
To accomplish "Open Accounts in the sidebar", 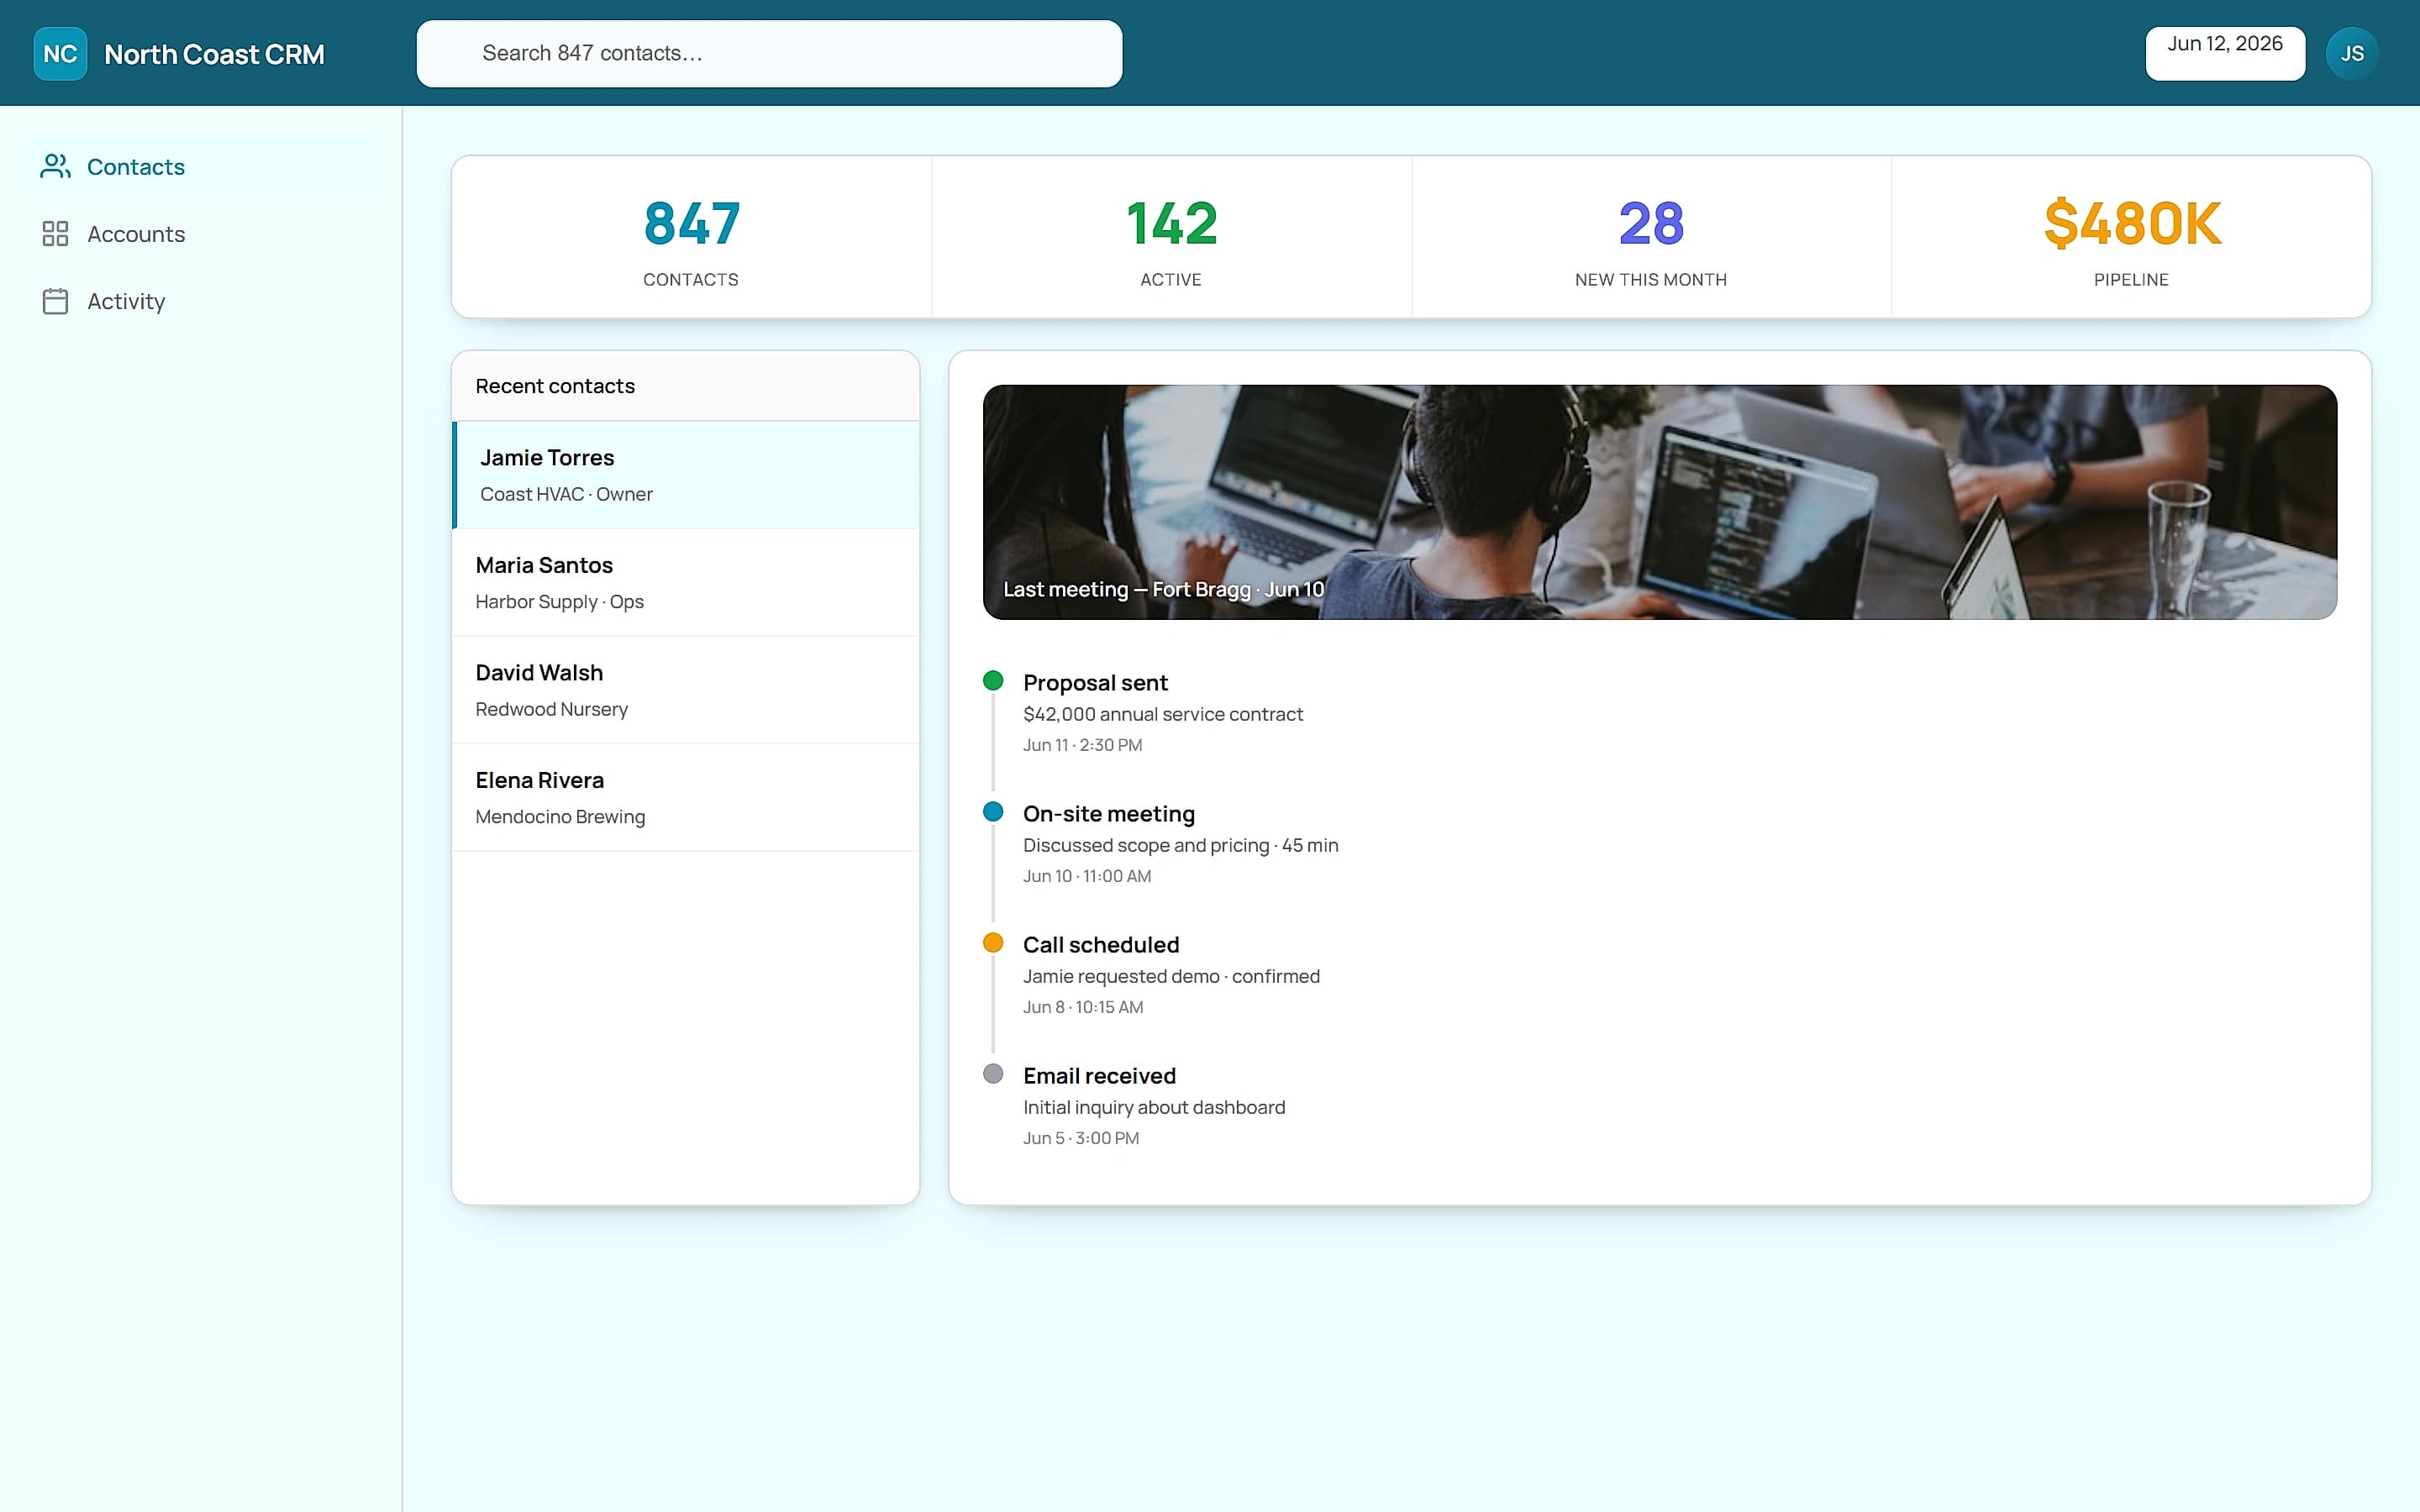I will coord(201,234).
